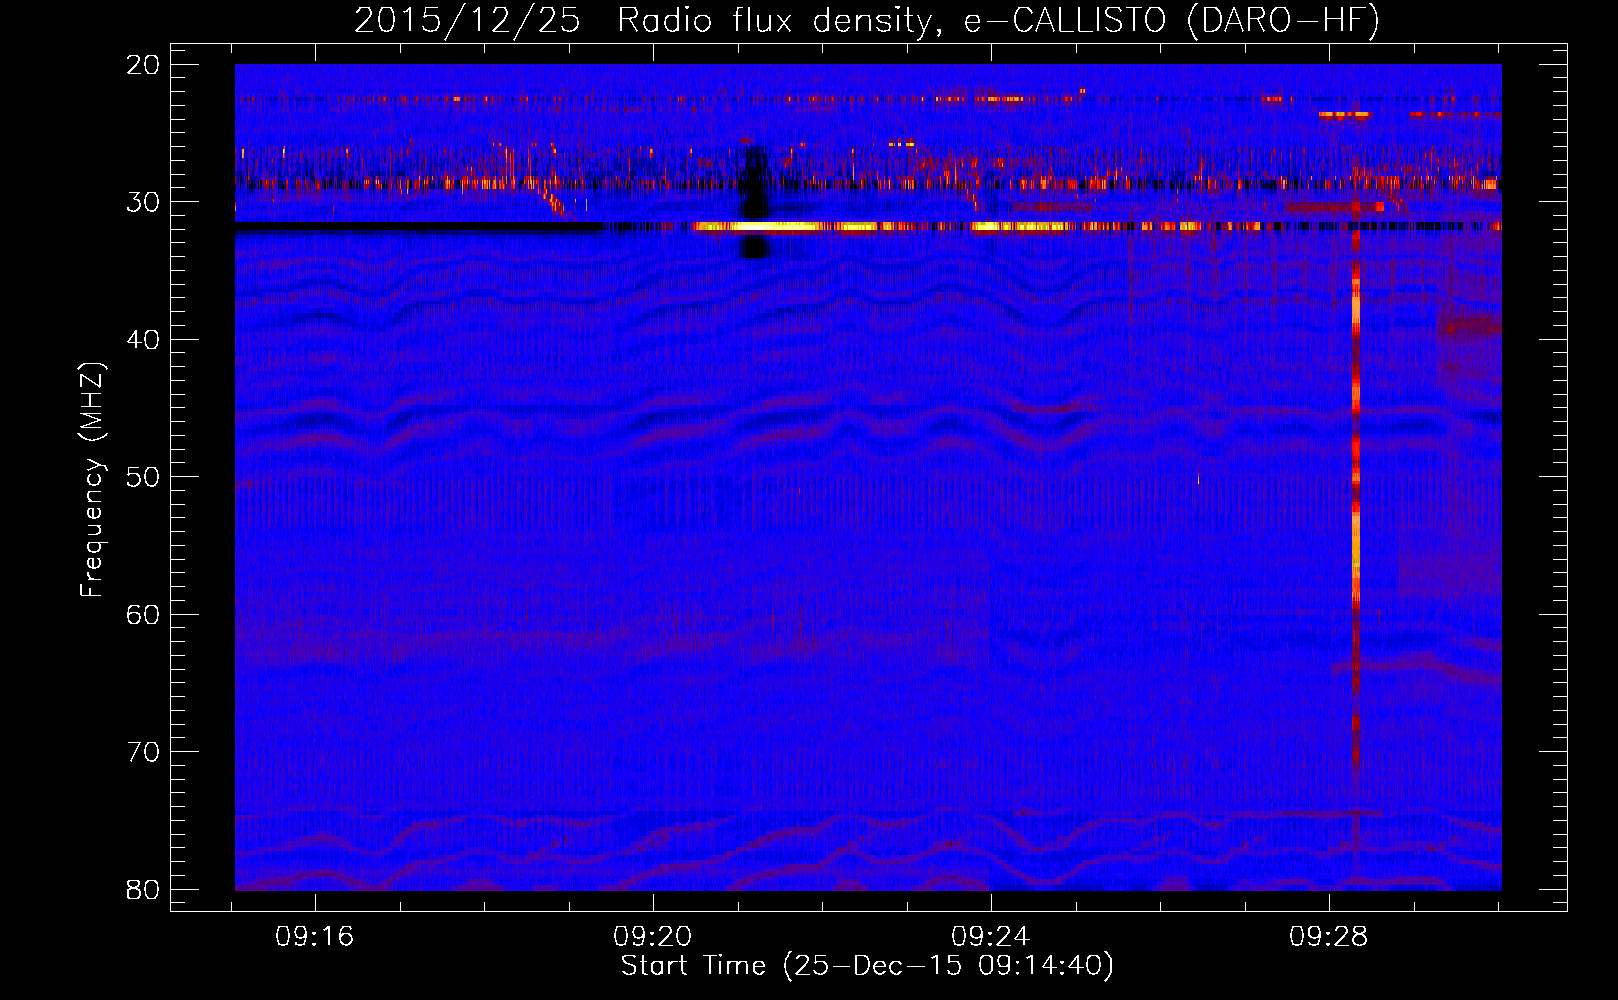Click the 20 MHz frequency tick label
The width and height of the screenshot is (1618, 1000).
pos(143,65)
